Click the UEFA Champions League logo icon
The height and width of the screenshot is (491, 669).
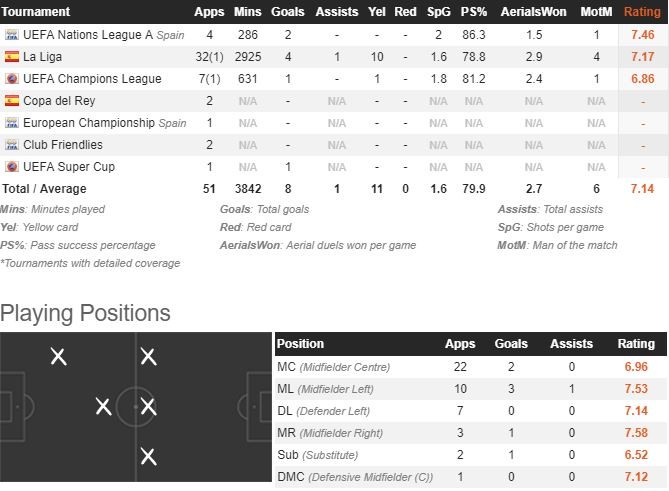point(12,78)
